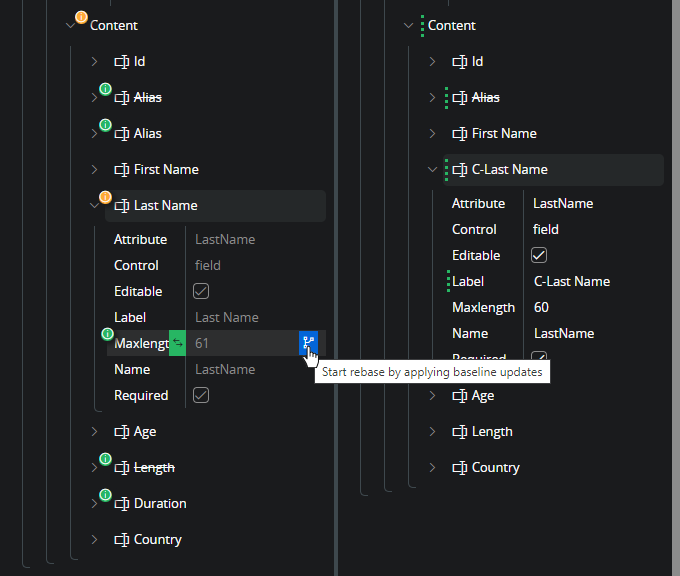The width and height of the screenshot is (680, 576).
Task: Click the green badge on Duration item
Action: click(104, 494)
